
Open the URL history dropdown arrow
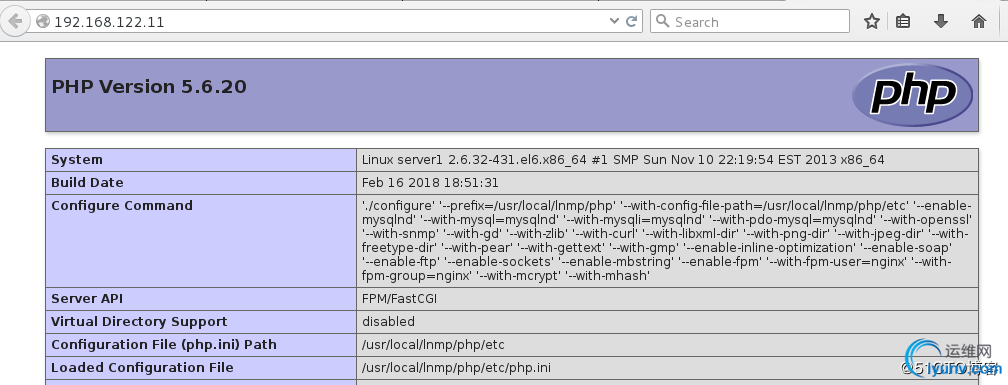point(614,21)
